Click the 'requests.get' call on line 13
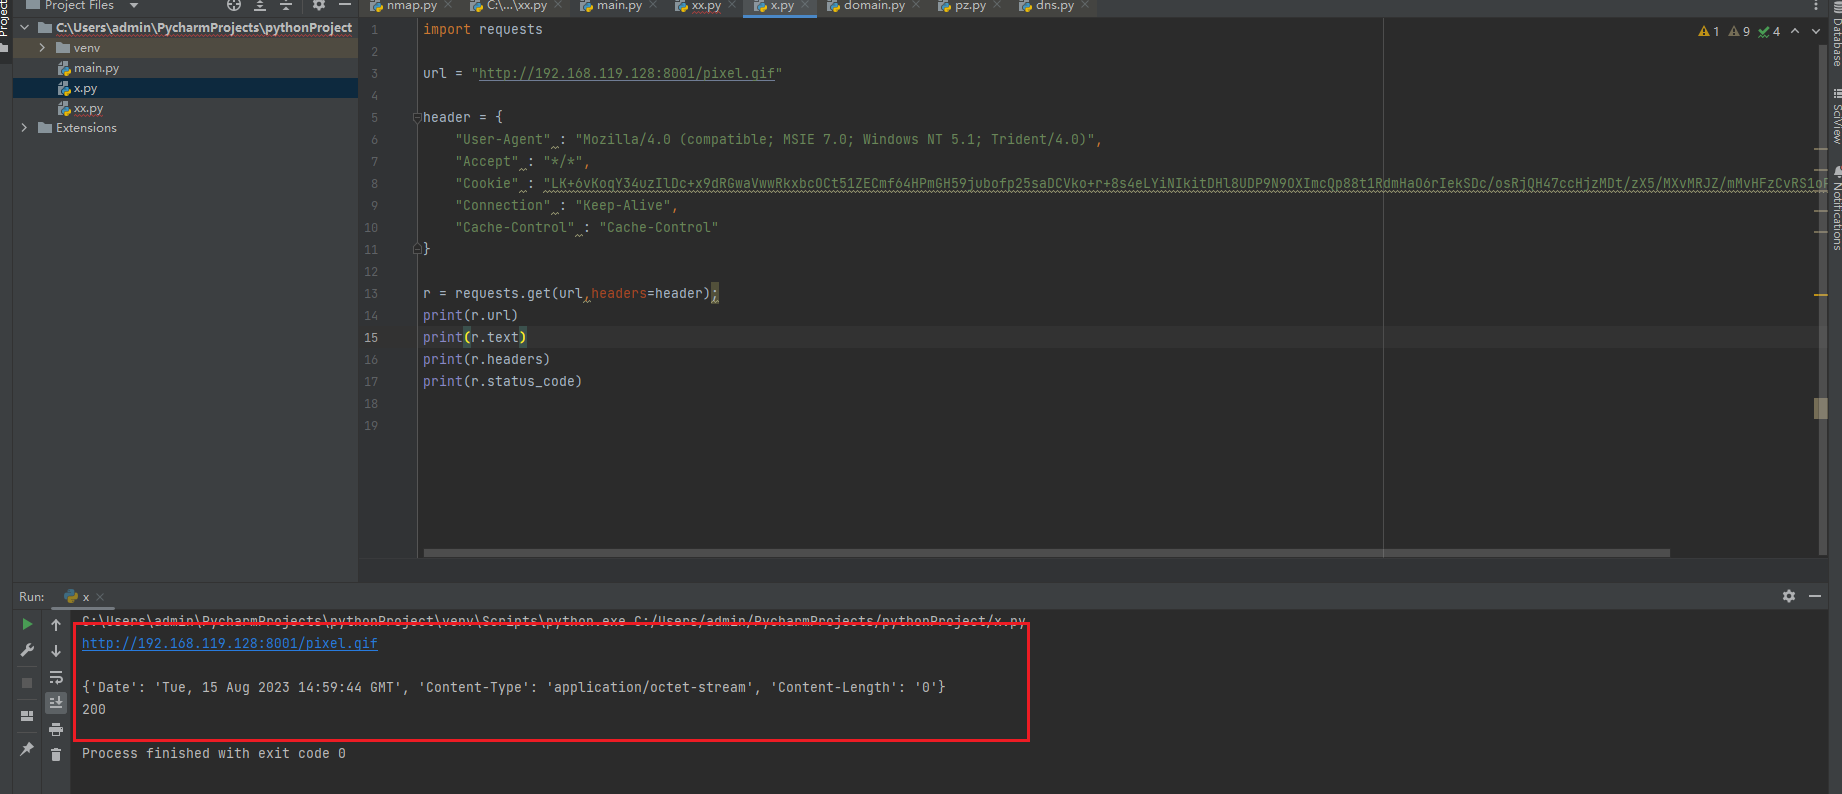Viewport: 1842px width, 794px height. click(503, 294)
